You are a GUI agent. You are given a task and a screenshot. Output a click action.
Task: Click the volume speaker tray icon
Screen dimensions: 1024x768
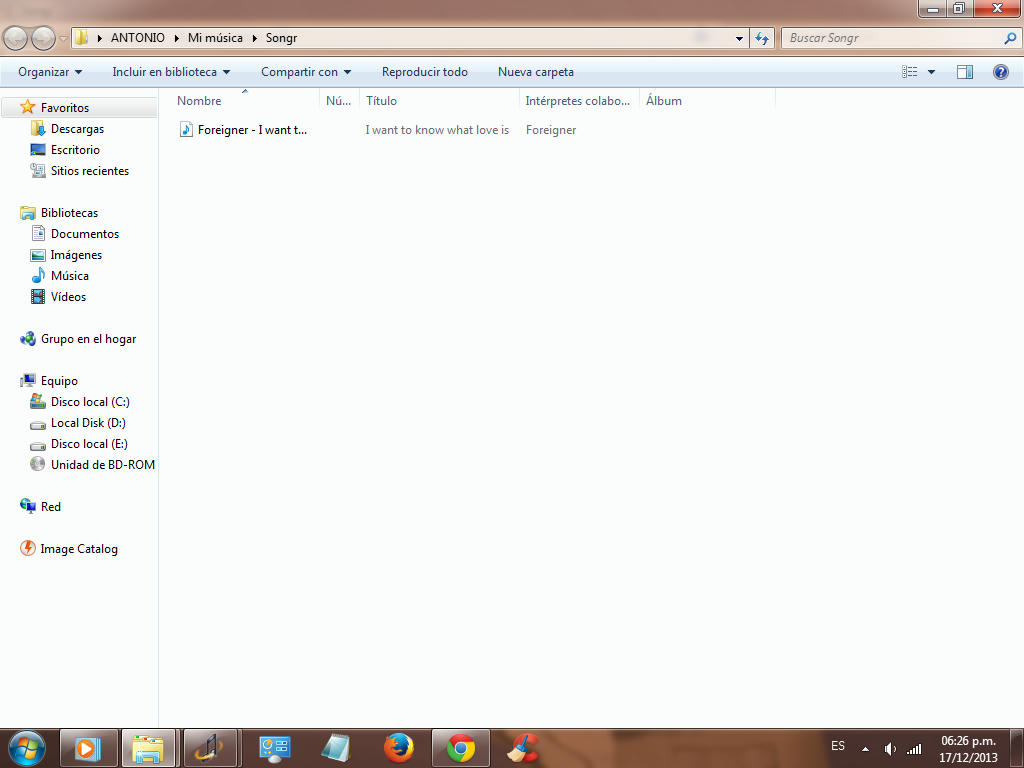[890, 749]
